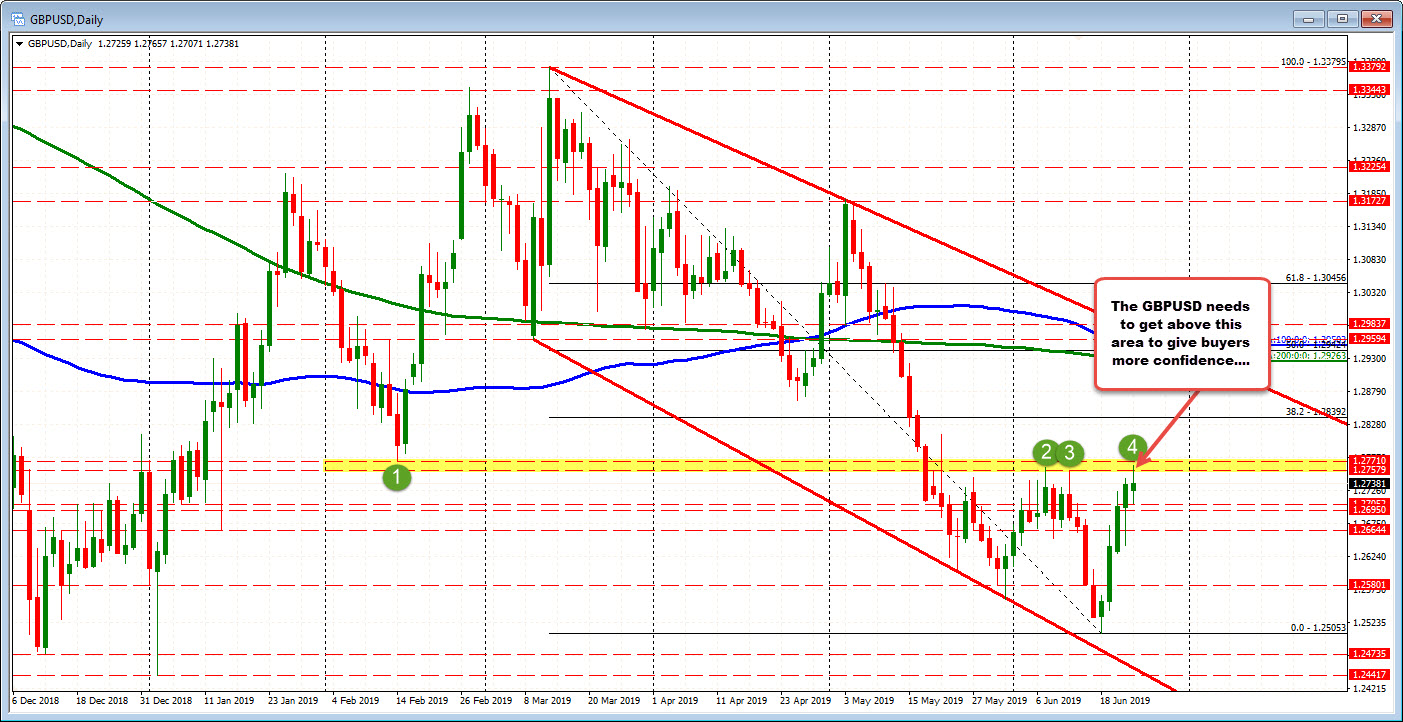Image resolution: width=1403 pixels, height=722 pixels.
Task: Click the 23 Apr 2019 date label
Action: click(x=806, y=701)
